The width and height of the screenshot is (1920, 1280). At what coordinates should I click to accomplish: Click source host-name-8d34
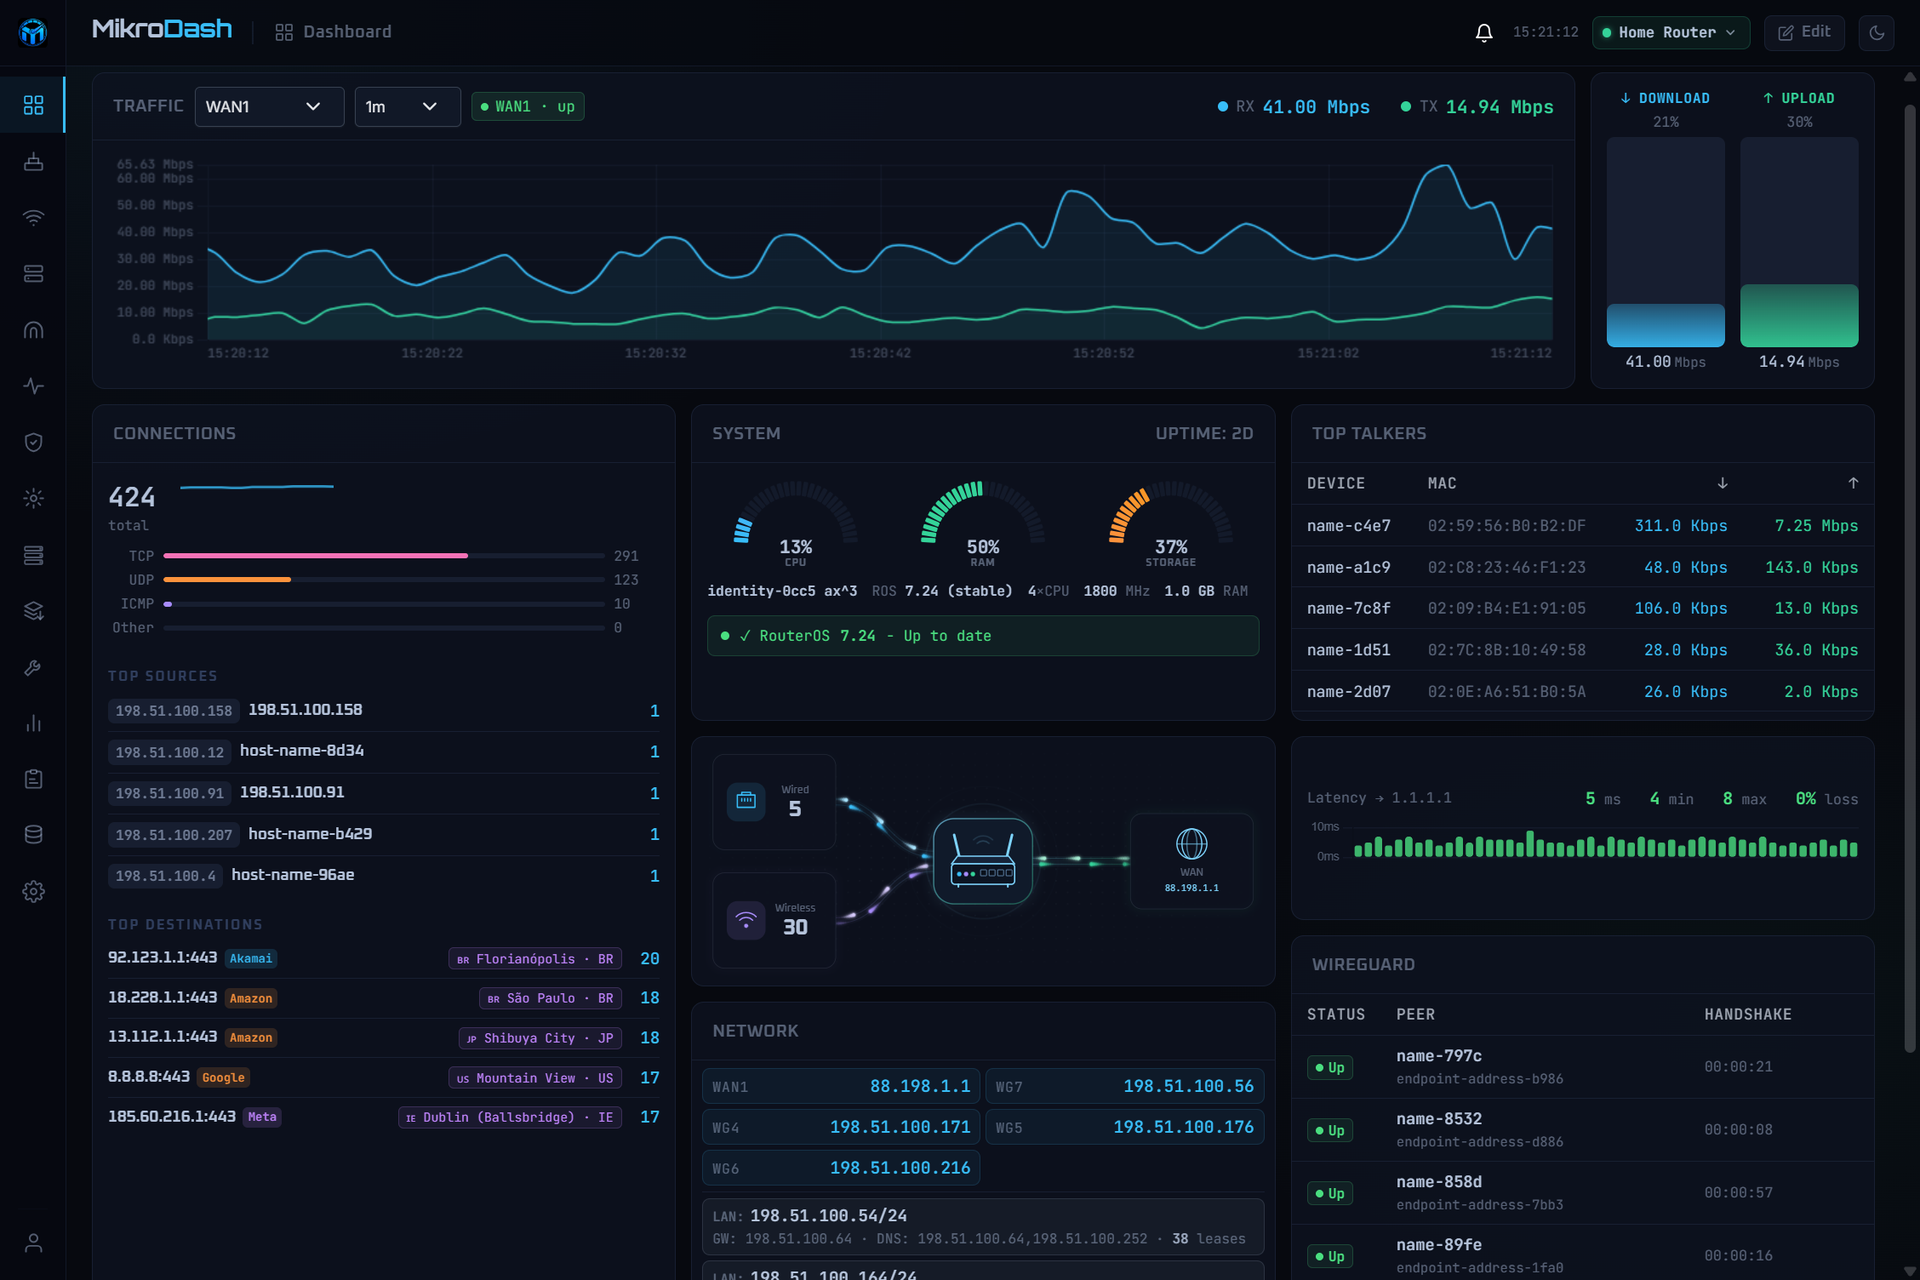(x=302, y=751)
